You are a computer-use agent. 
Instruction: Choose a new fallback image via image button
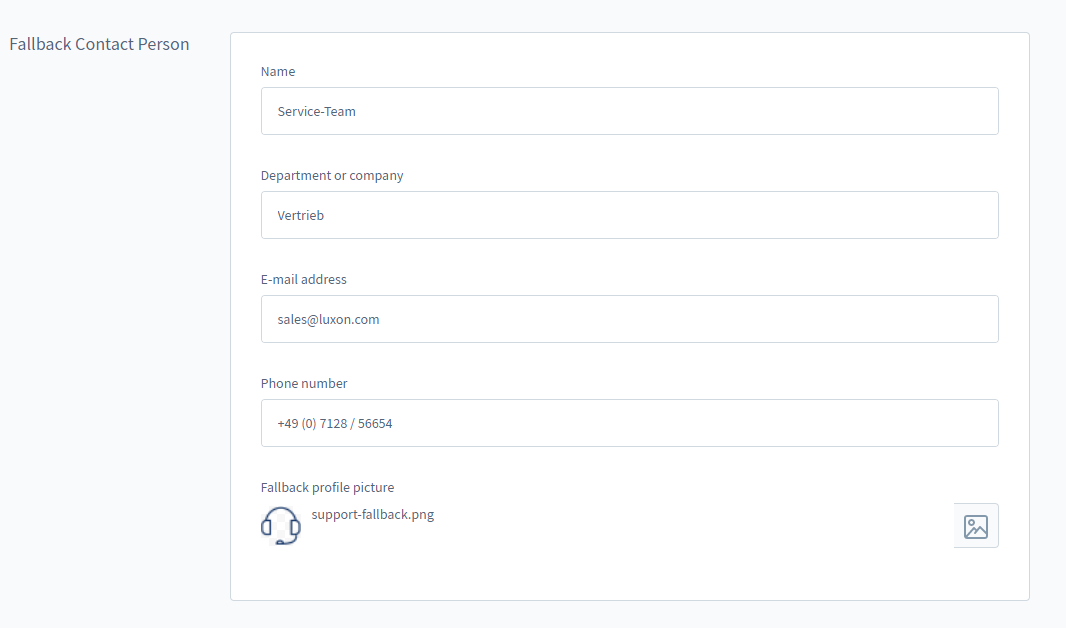tap(975, 526)
